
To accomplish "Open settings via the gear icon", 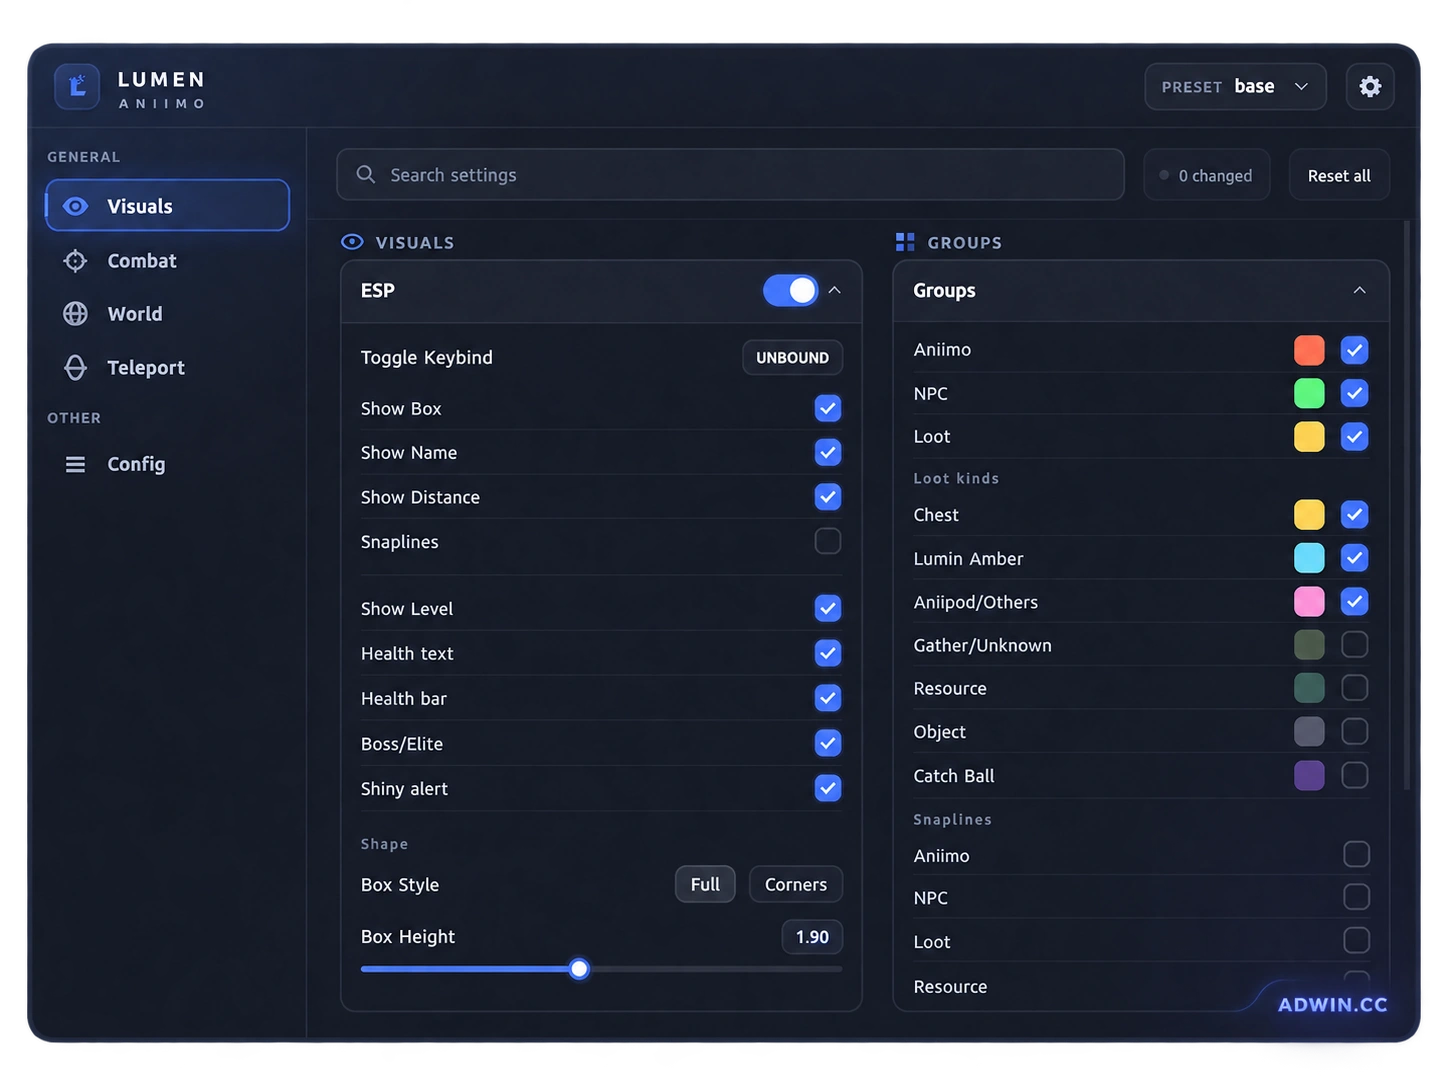I will (x=1369, y=87).
